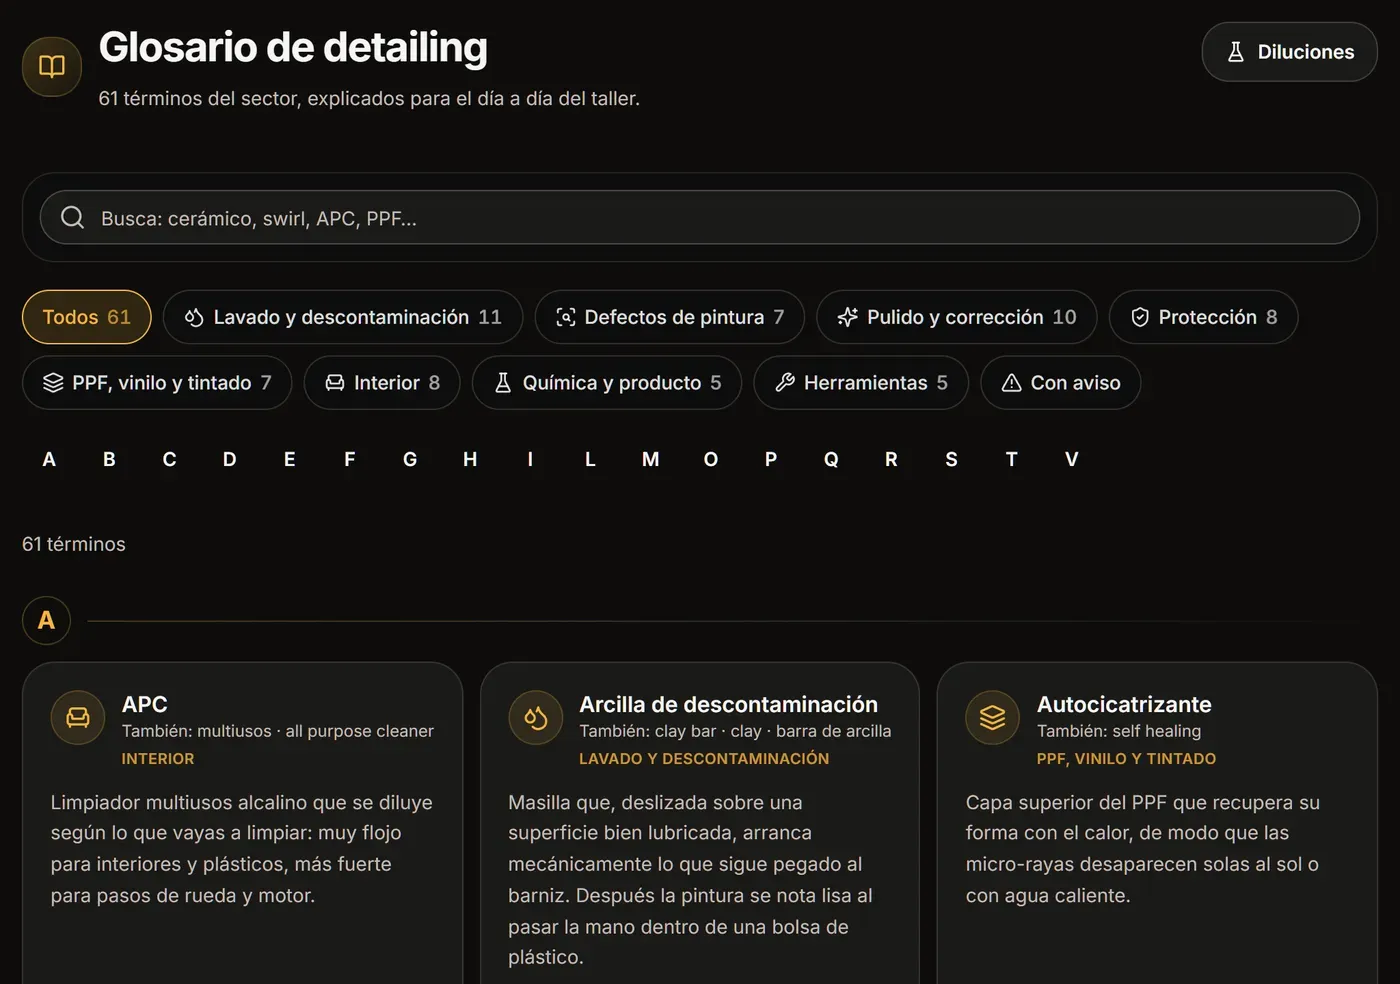The width and height of the screenshot is (1400, 984).
Task: Click the INTERIOR tag on APC card
Action: point(158,759)
